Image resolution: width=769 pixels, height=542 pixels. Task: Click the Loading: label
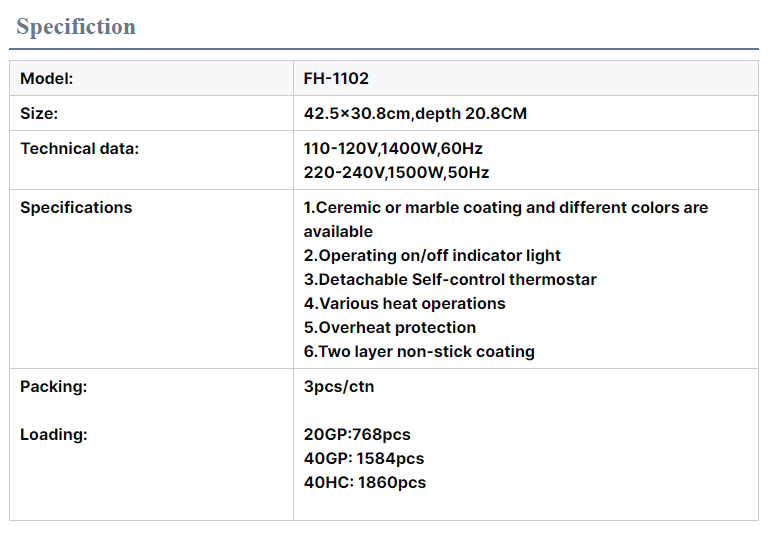[53, 435]
